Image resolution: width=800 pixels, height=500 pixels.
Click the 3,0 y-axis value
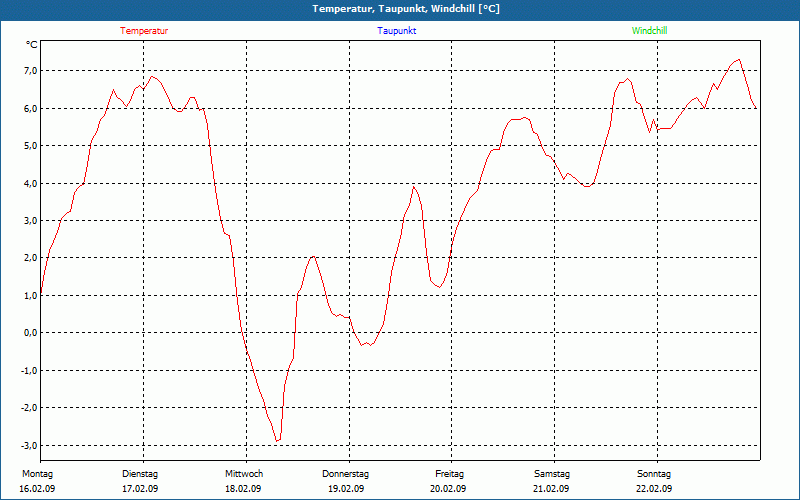[x=31, y=220]
